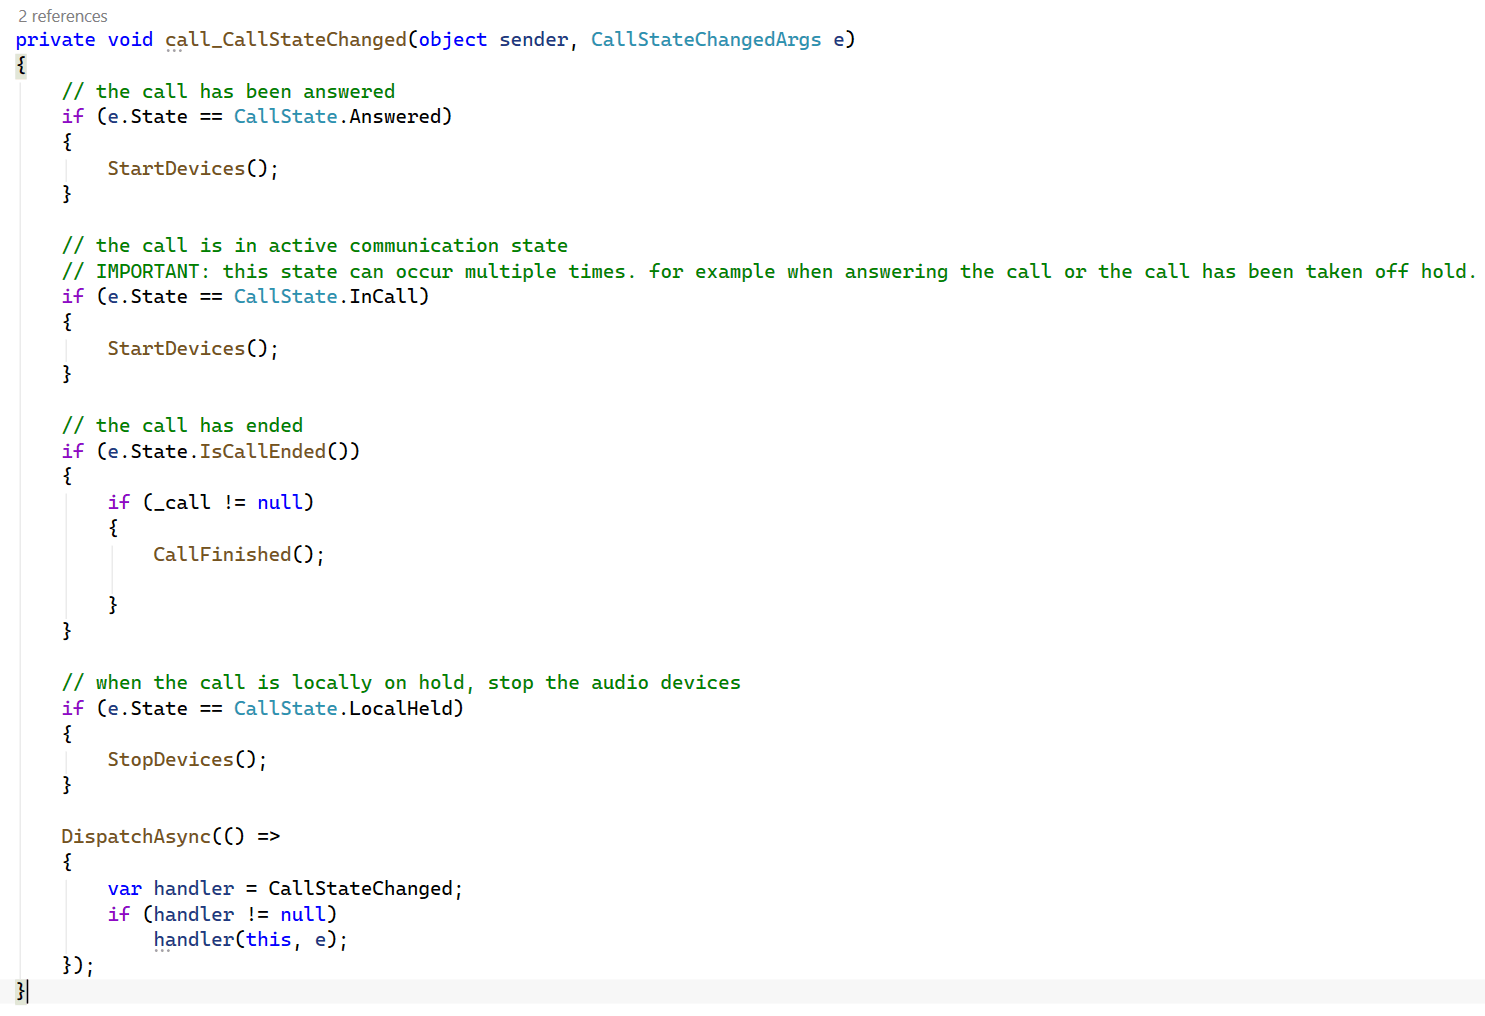Click the comment 'the call has ended'
The height and width of the screenshot is (1016, 1485).
coord(182,425)
